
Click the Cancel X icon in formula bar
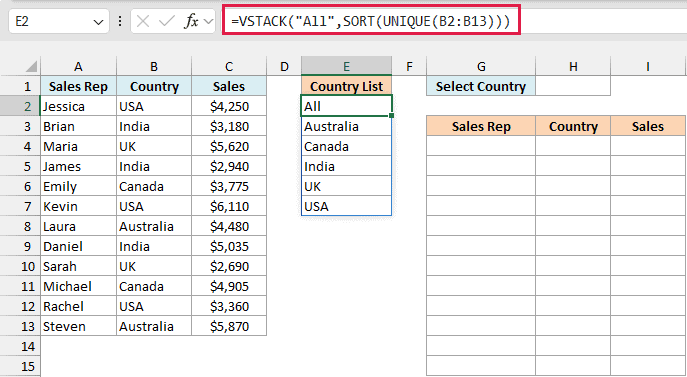pos(143,21)
